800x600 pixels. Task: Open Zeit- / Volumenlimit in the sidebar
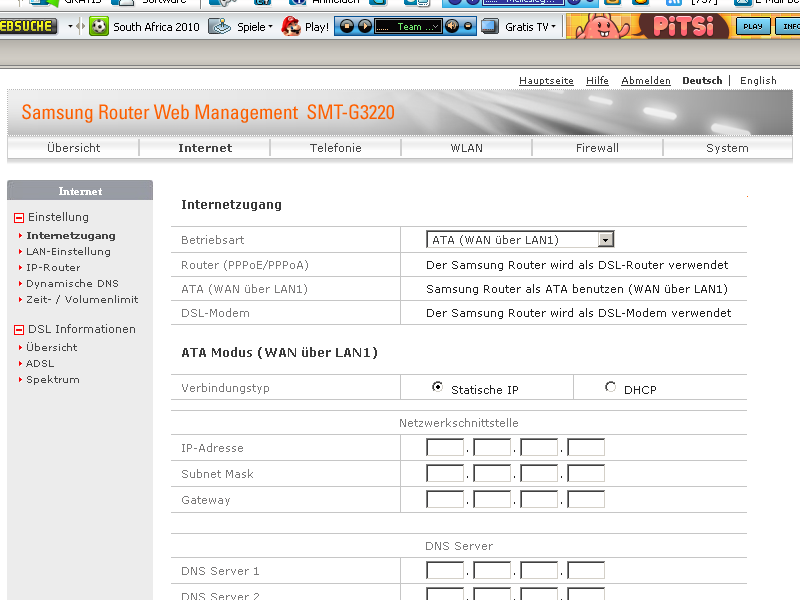[x=82, y=299]
